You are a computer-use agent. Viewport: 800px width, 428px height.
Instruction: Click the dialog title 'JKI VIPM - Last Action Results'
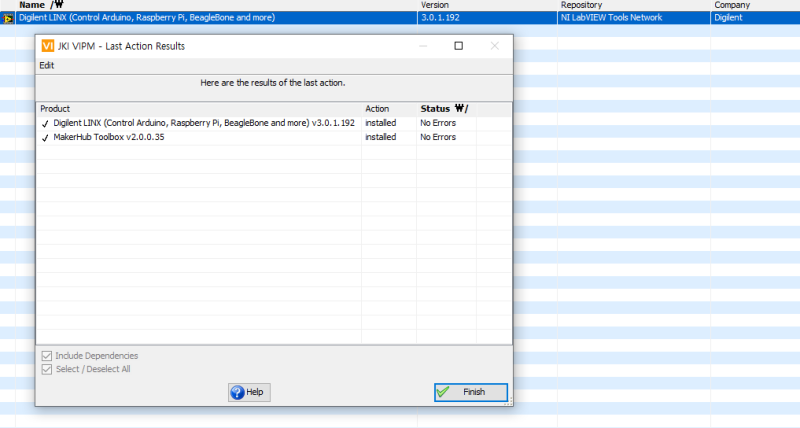click(121, 46)
